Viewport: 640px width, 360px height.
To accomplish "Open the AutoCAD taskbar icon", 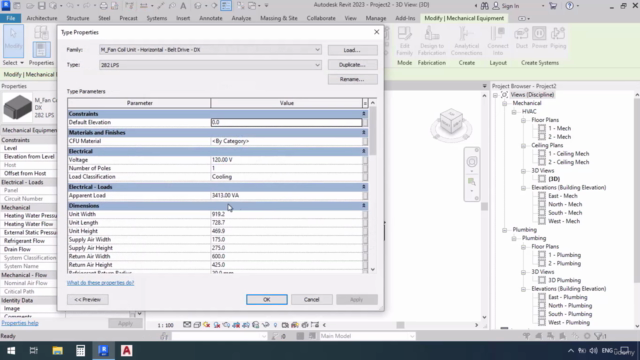I will (x=127, y=351).
